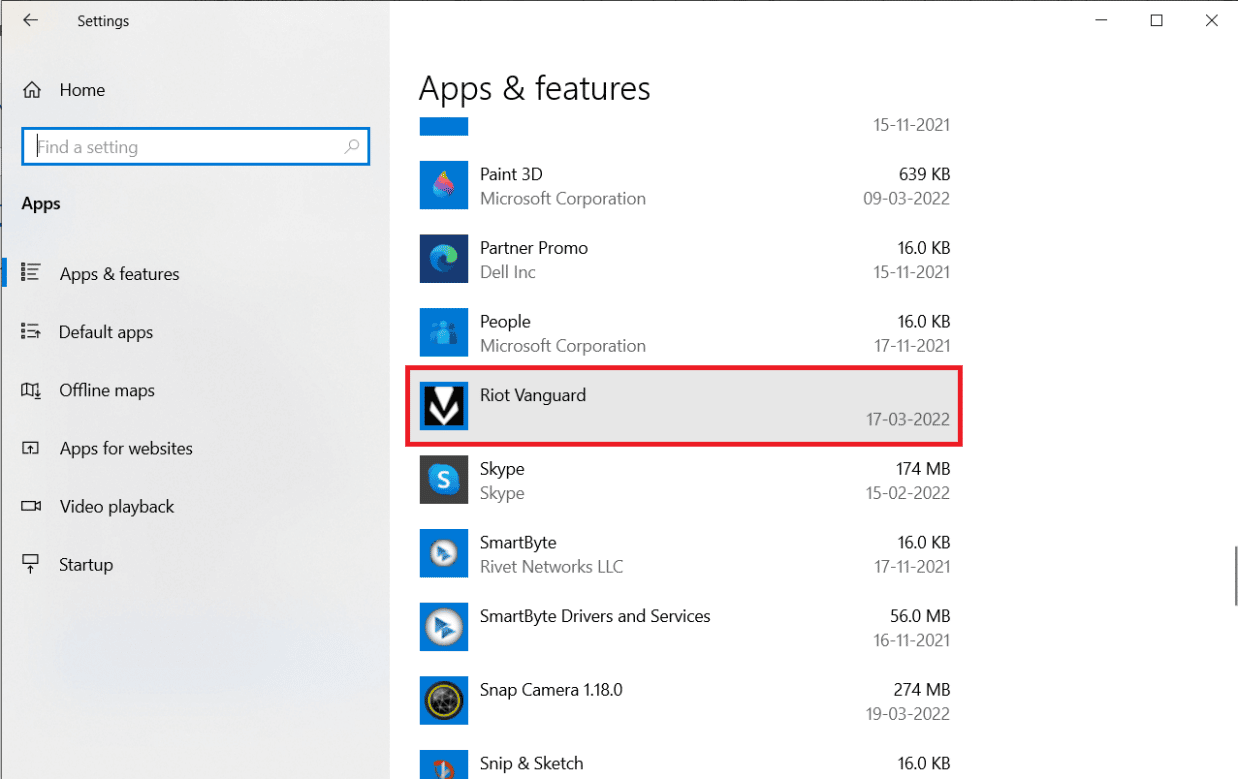
Task: Select Apps & features in sidebar
Action: (x=119, y=274)
